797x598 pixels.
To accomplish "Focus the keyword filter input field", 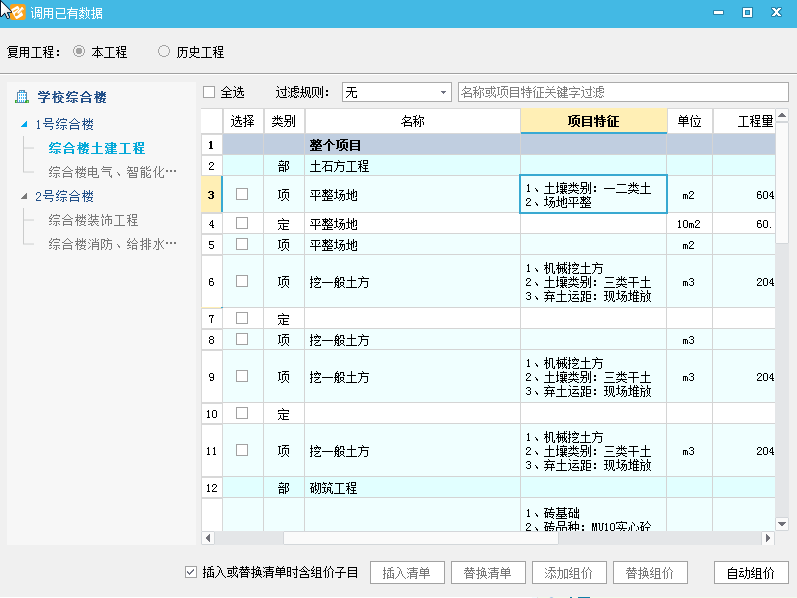I will (622, 92).
